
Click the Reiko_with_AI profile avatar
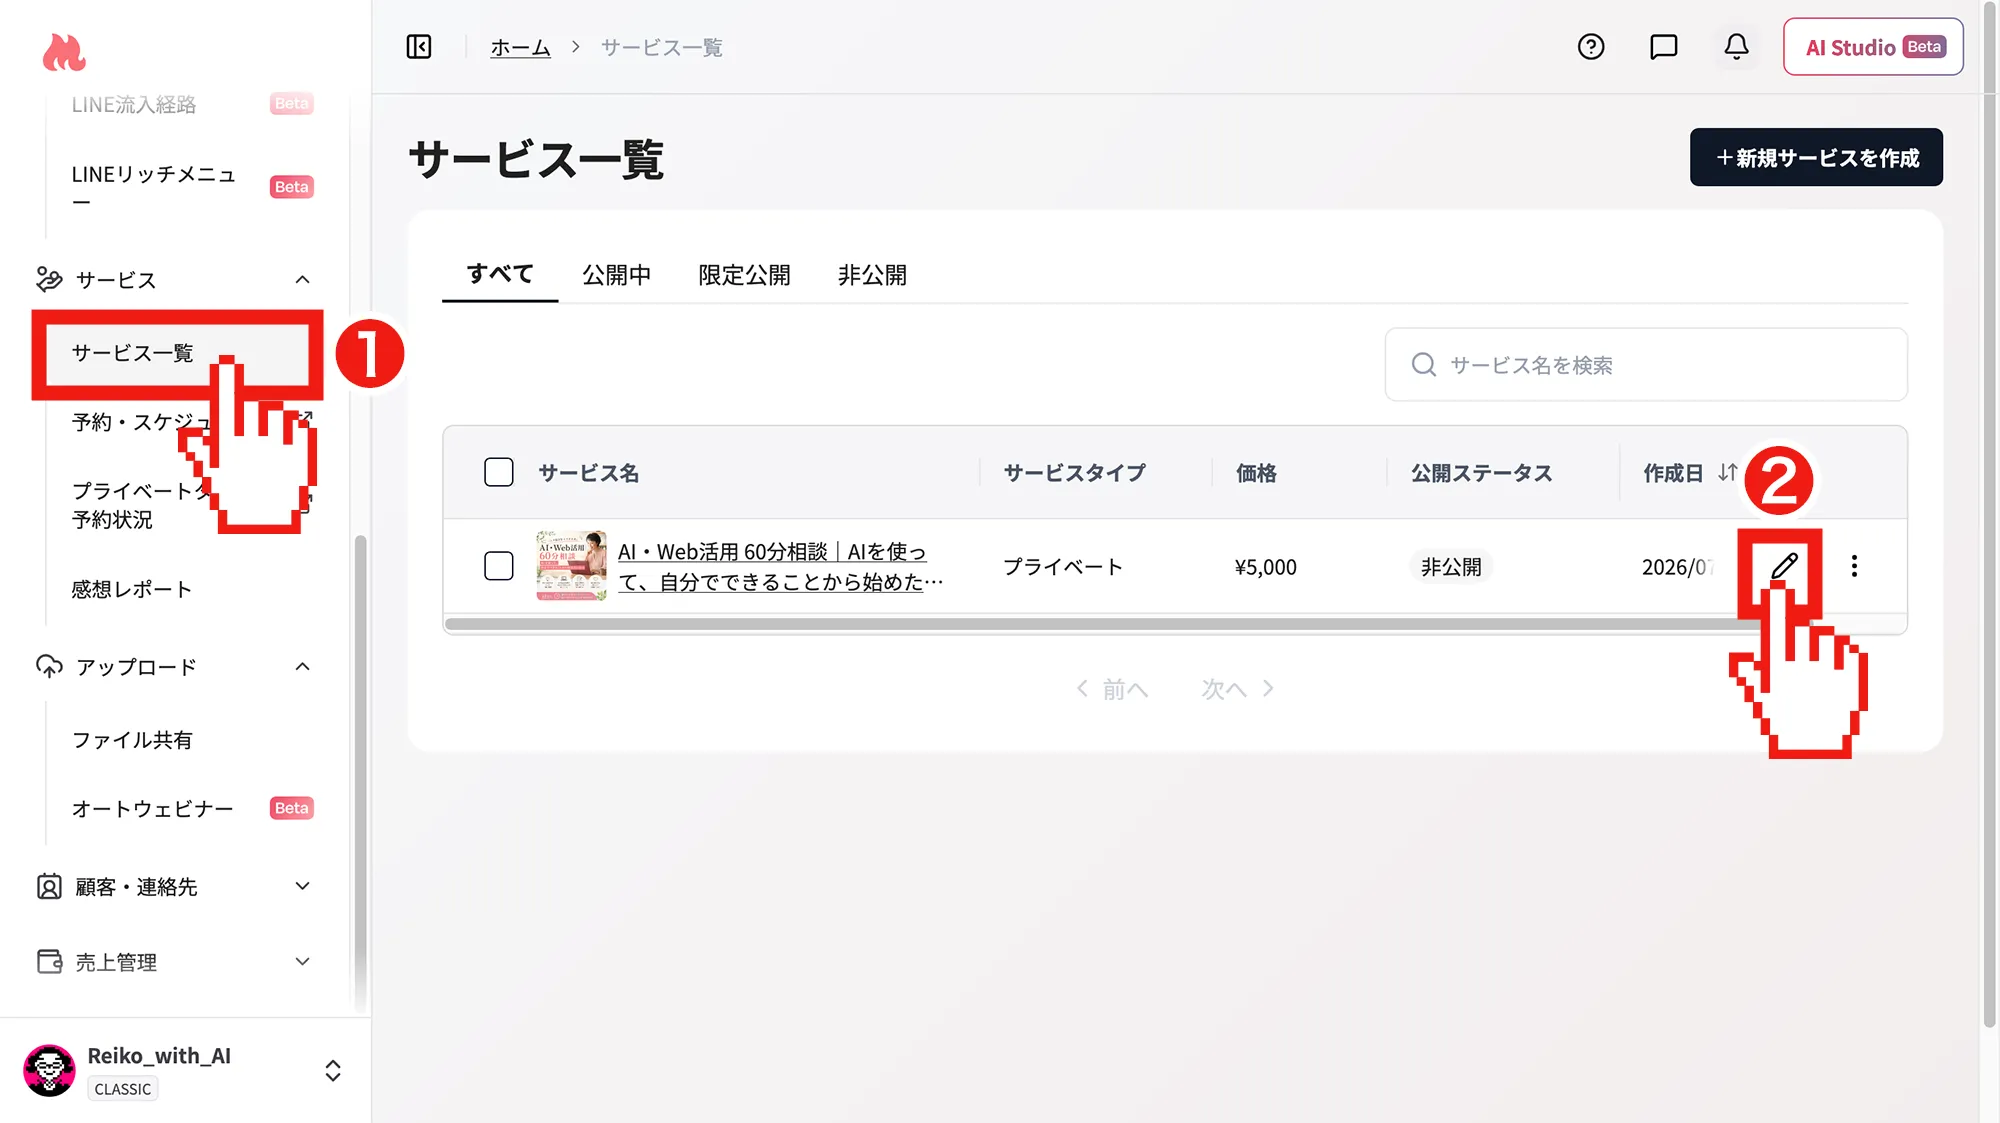49,1071
